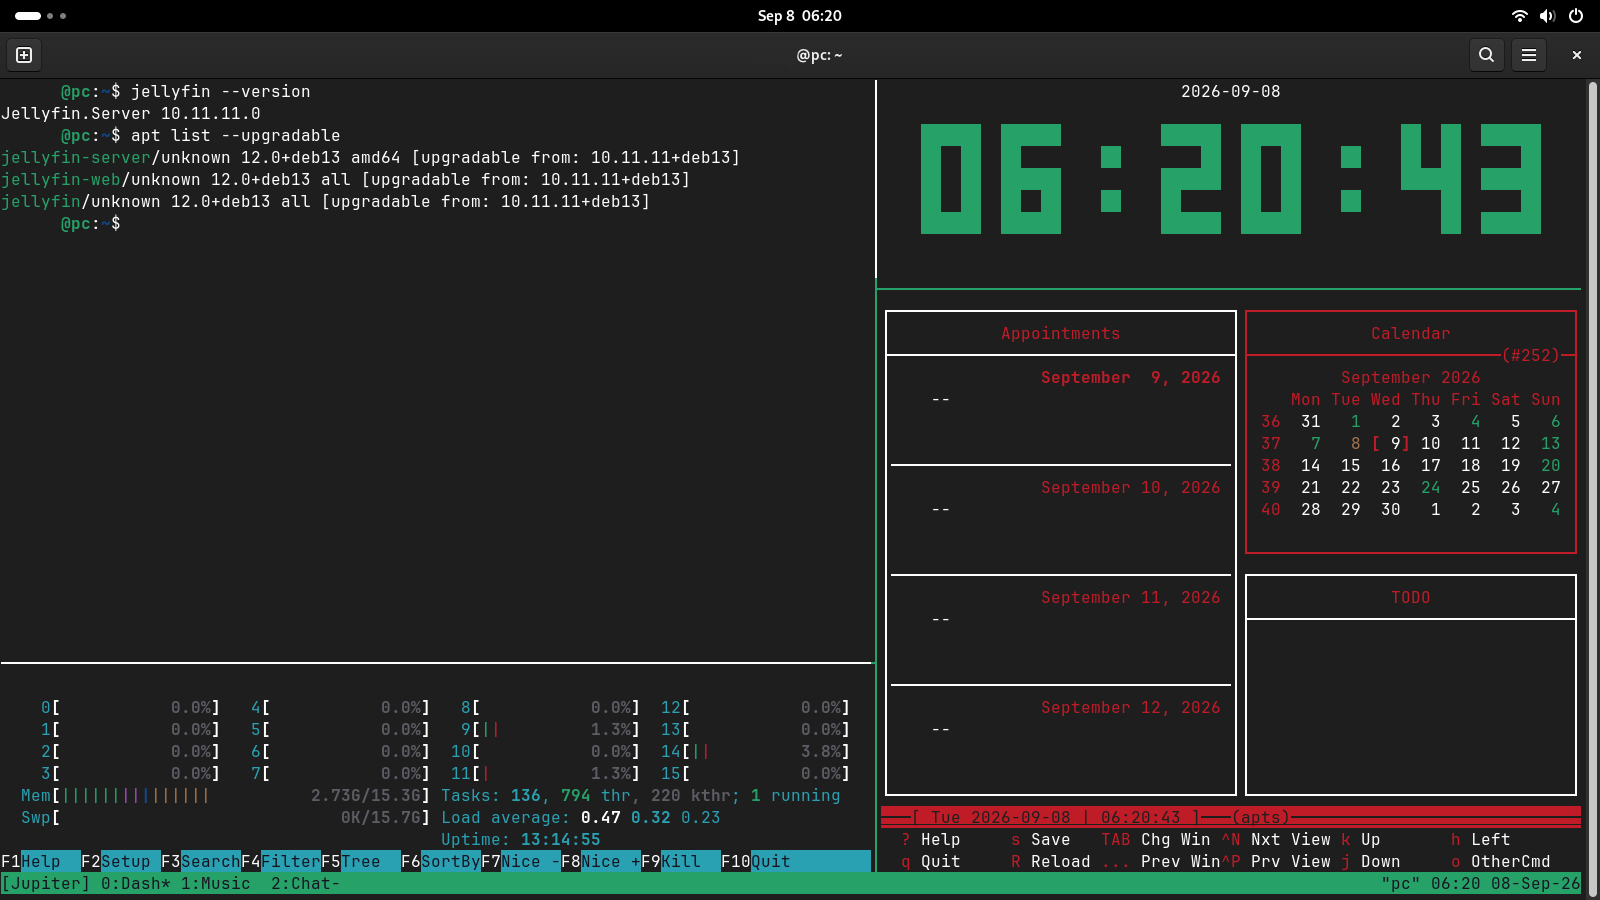Open the F6 SortBy menu in htop
Screen dimensions: 1600x900
441,861
